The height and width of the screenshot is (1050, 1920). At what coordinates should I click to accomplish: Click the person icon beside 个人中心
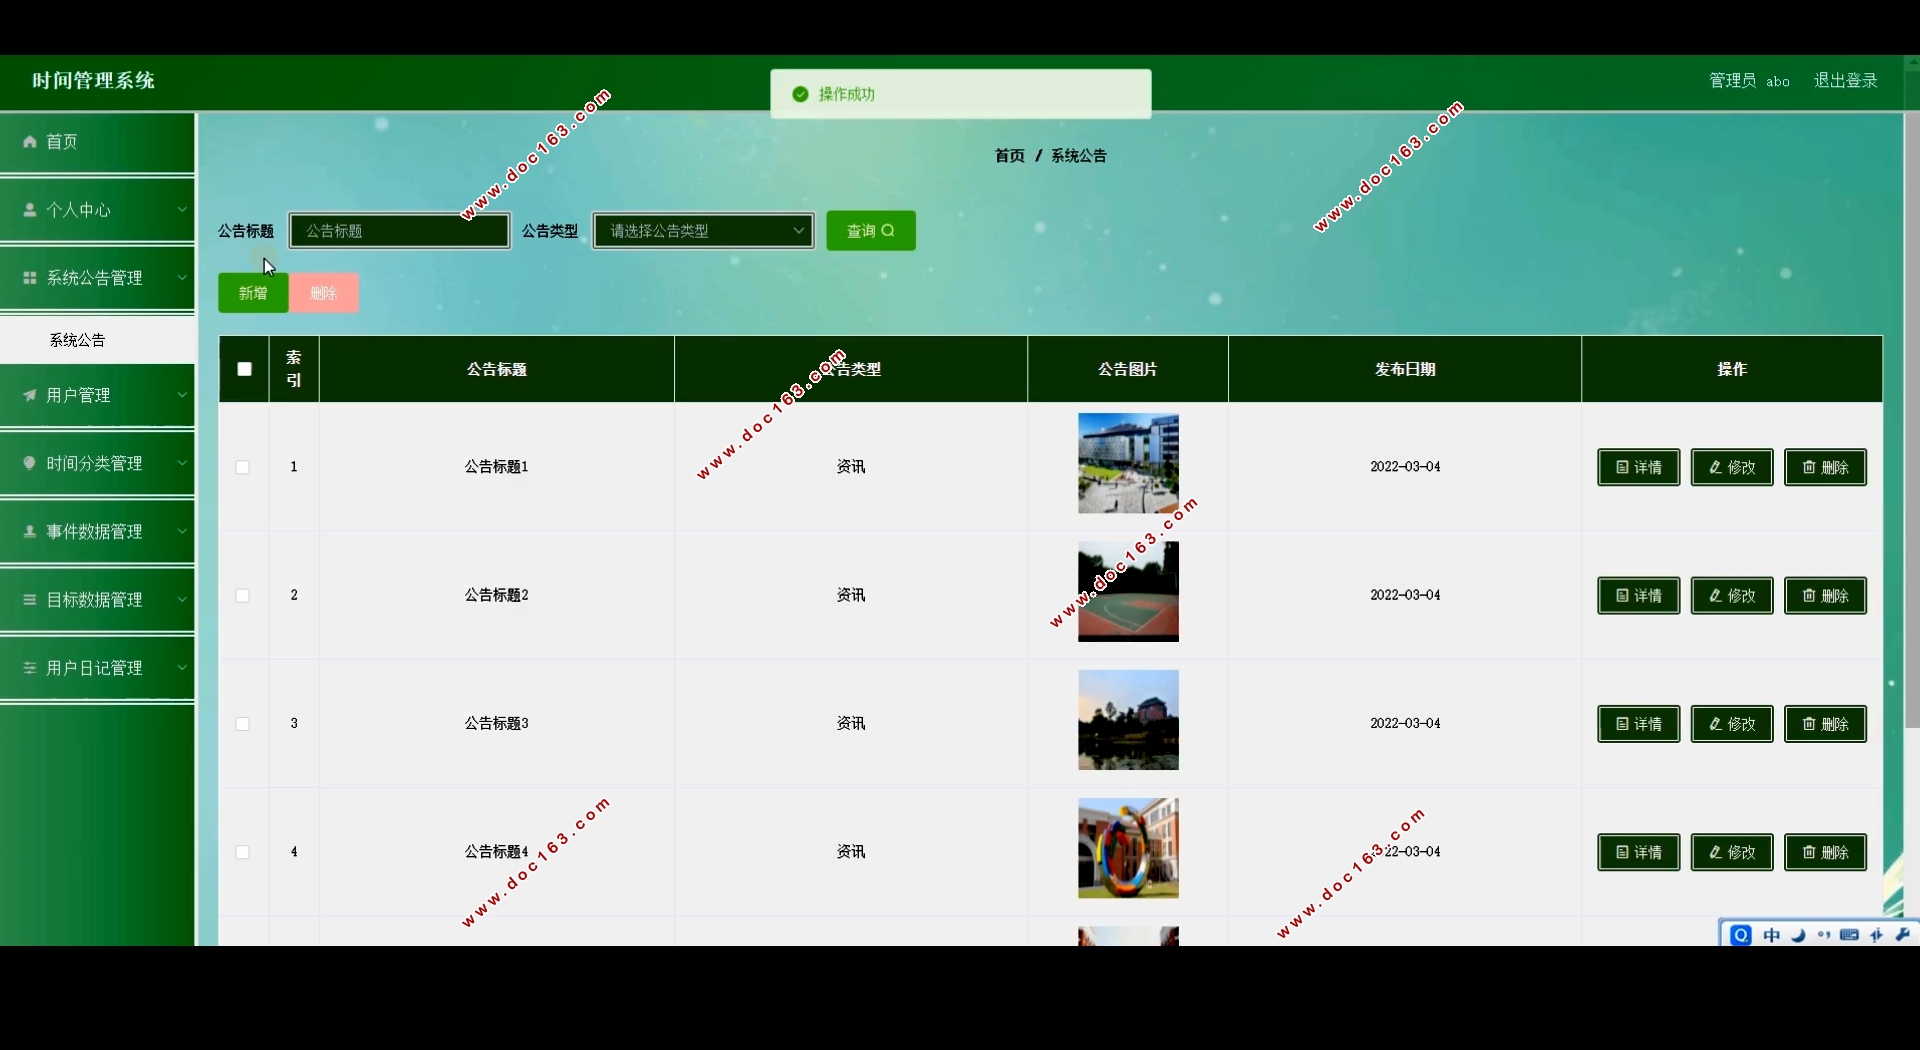click(x=30, y=210)
